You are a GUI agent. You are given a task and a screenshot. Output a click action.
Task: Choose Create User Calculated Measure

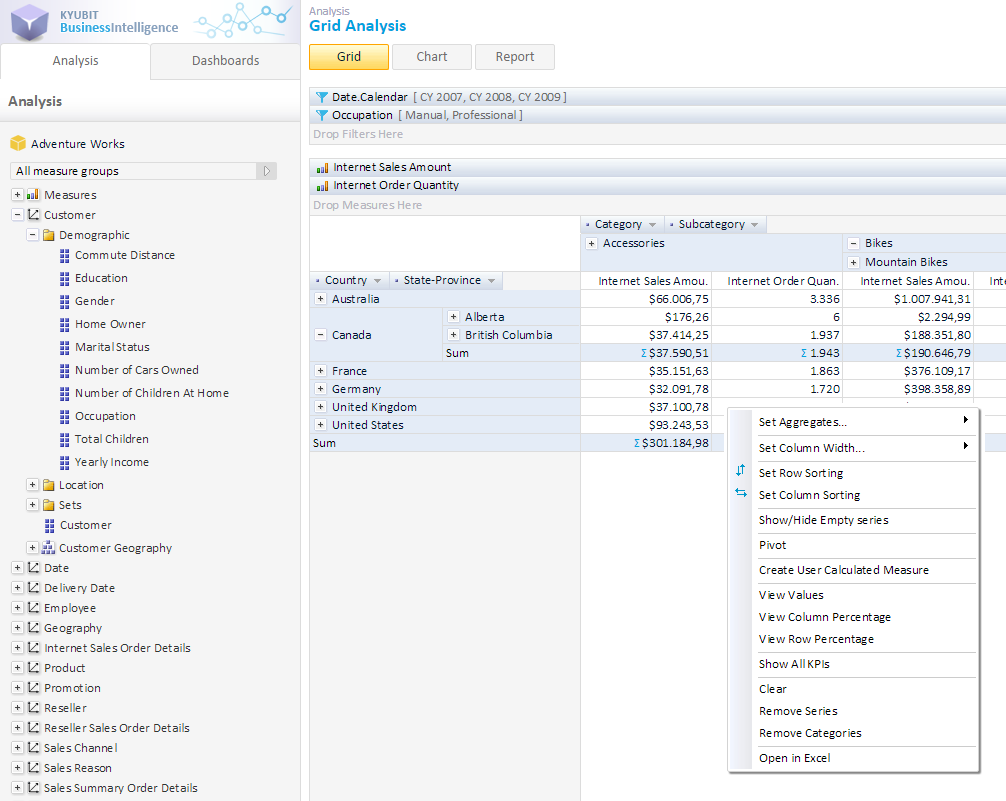tap(843, 570)
